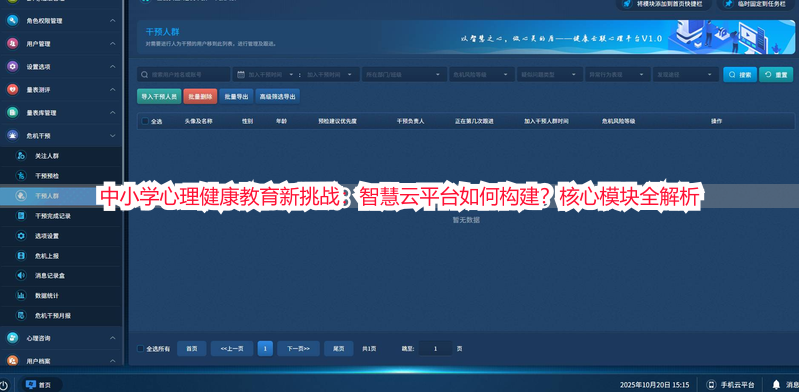This screenshot has width=799, height=392.
Task: Click the 重置 button
Action: [776, 74]
